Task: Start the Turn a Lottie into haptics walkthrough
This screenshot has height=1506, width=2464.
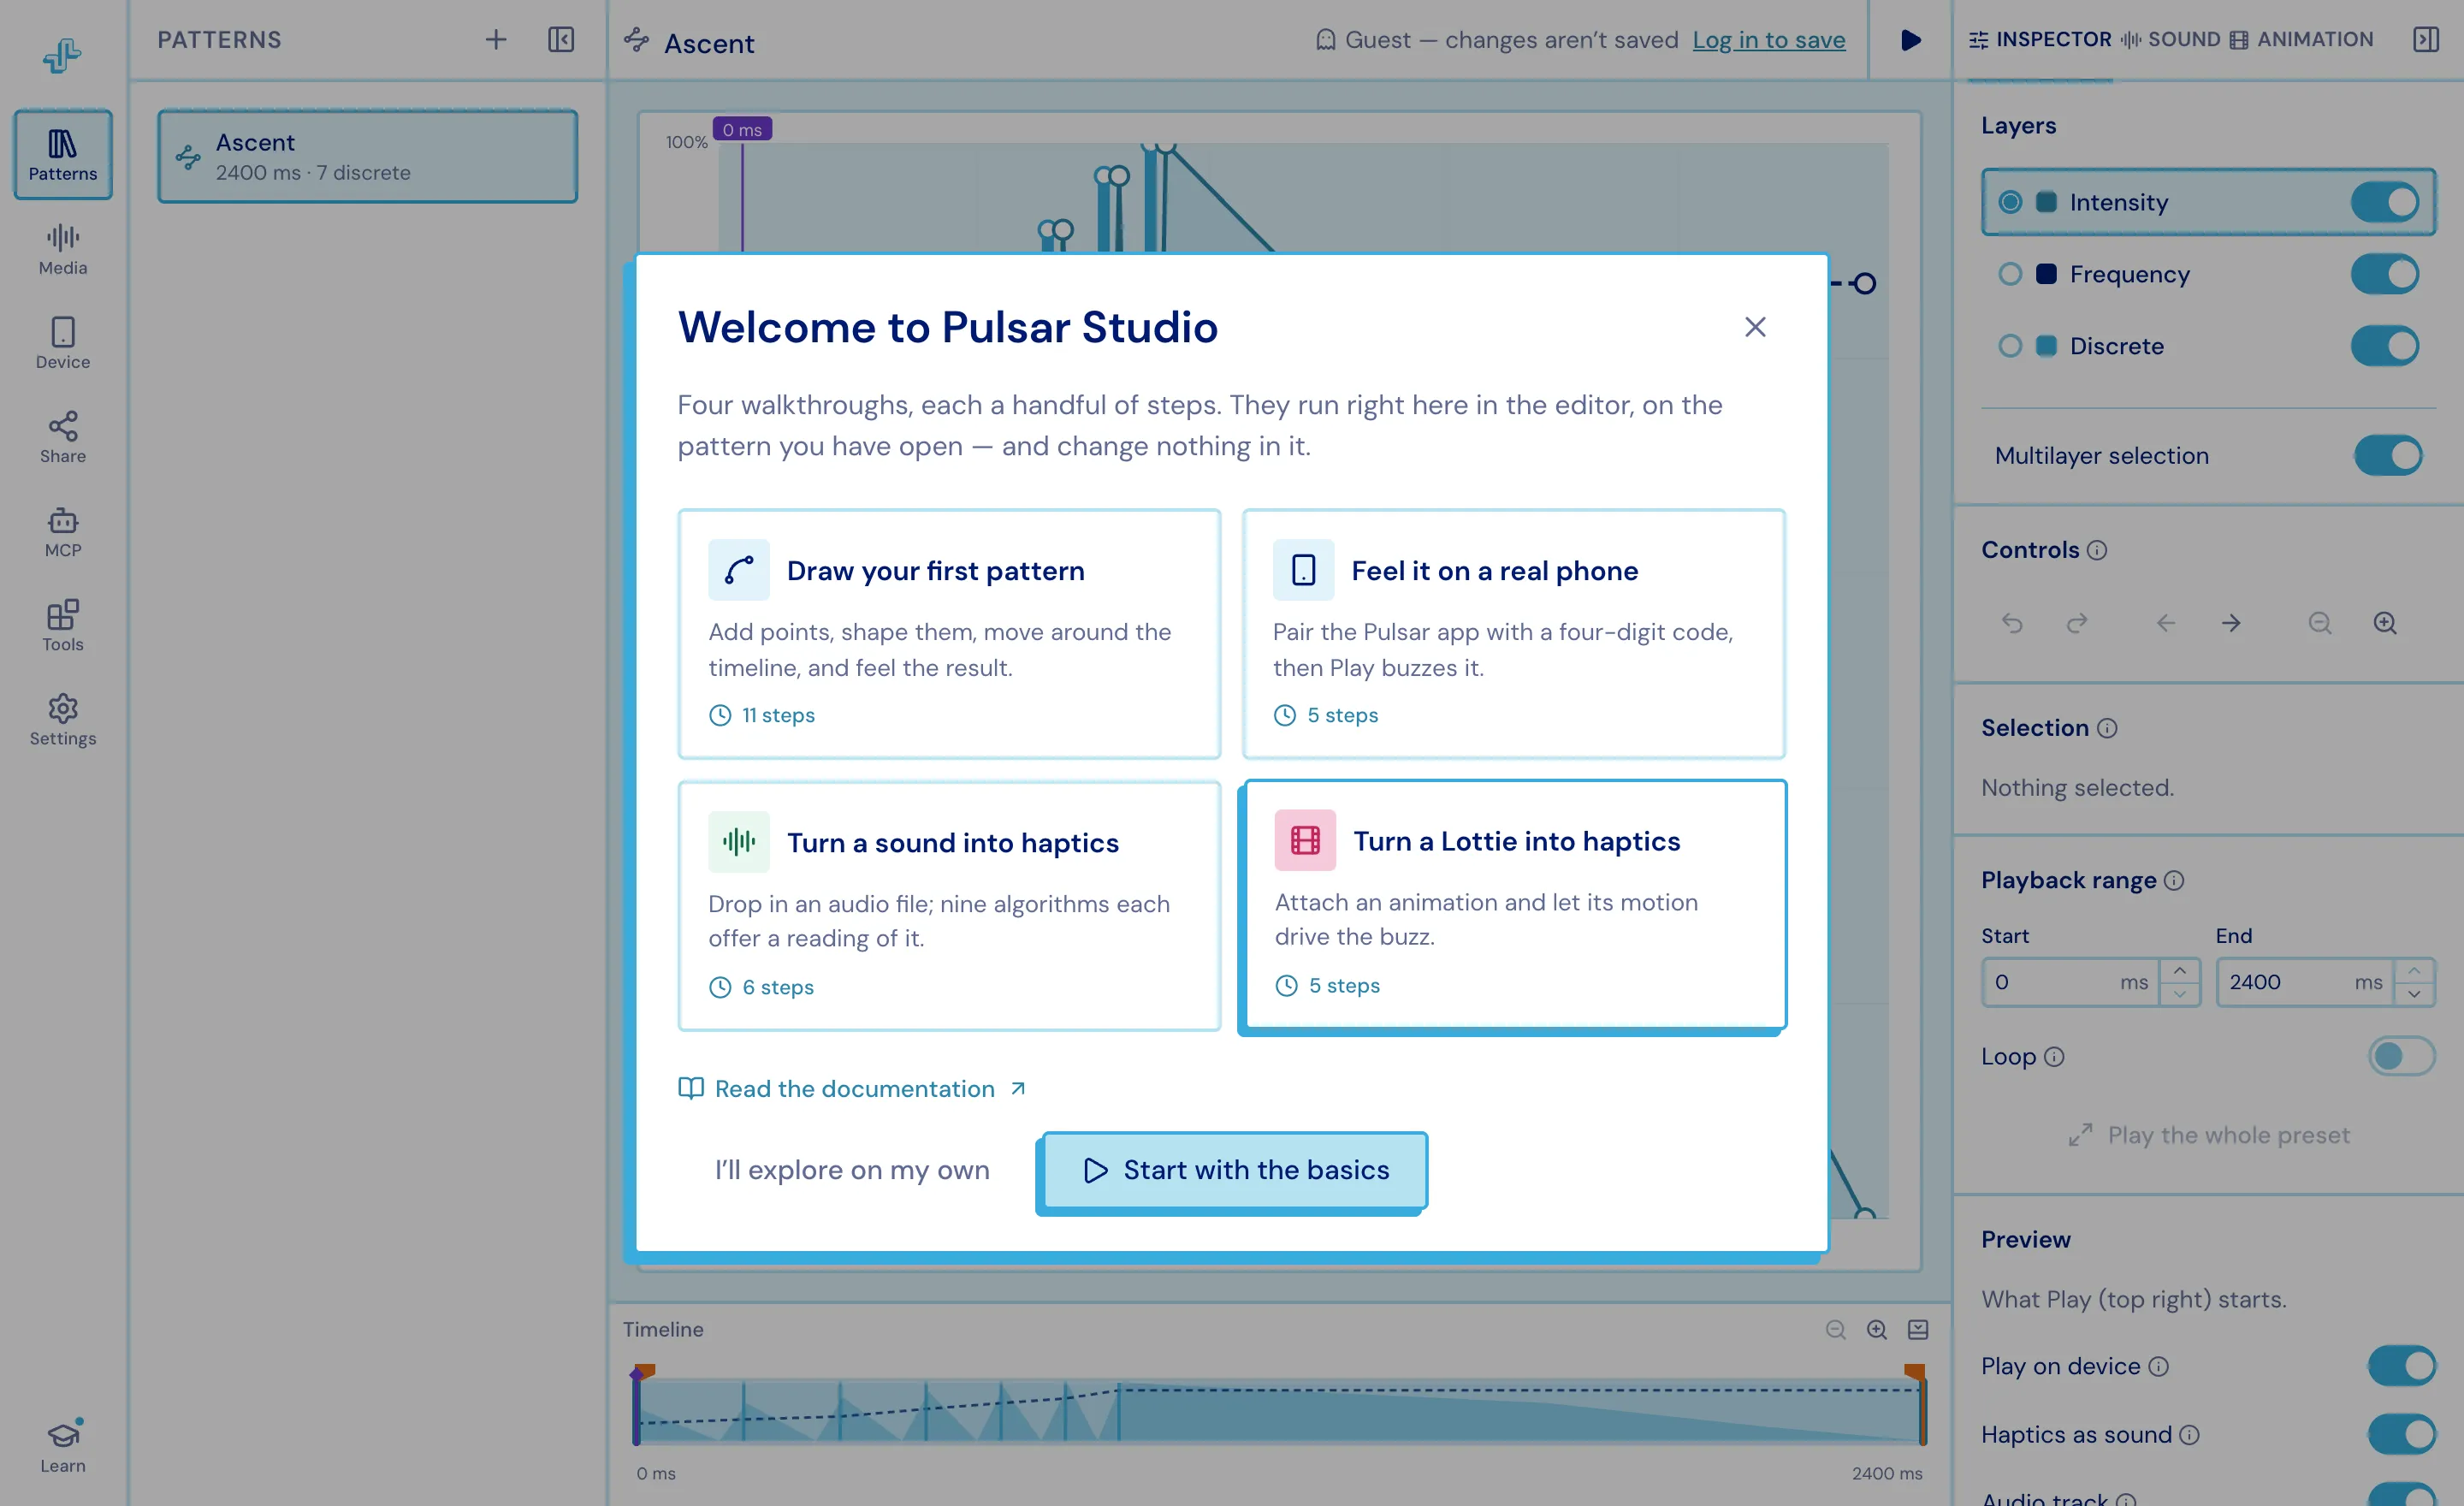Action: (x=1515, y=904)
